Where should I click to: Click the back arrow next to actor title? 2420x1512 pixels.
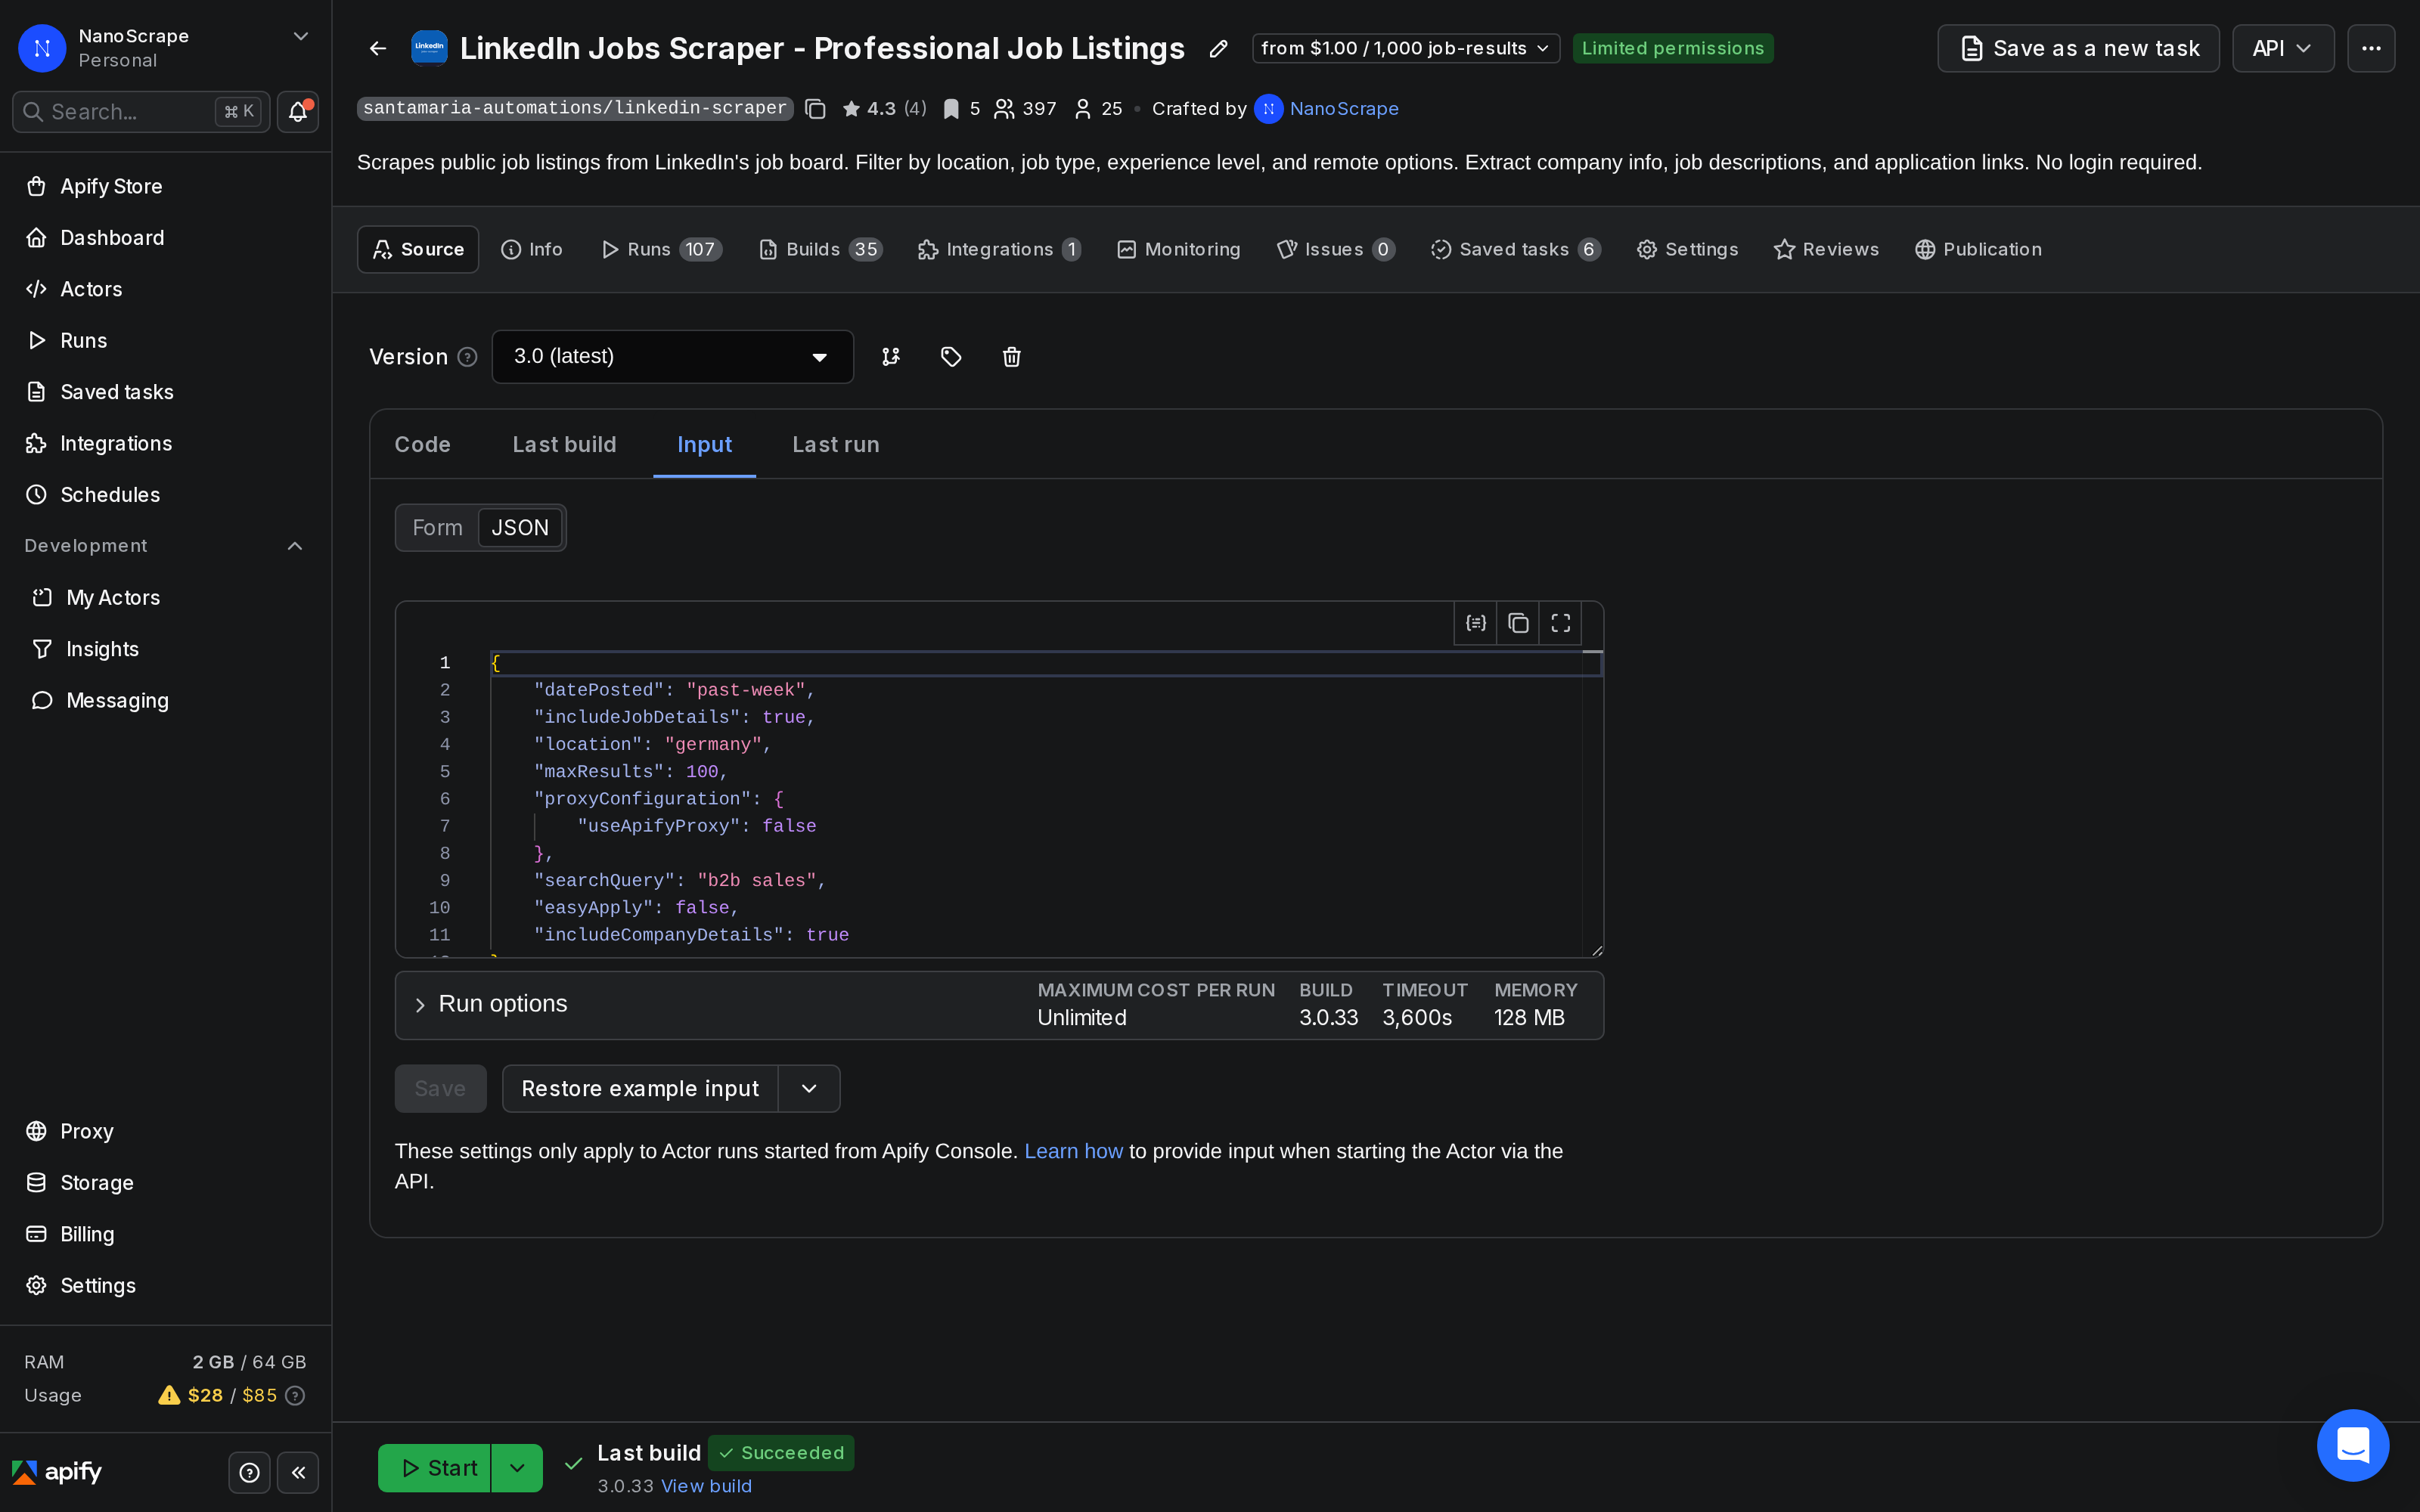[x=378, y=48]
